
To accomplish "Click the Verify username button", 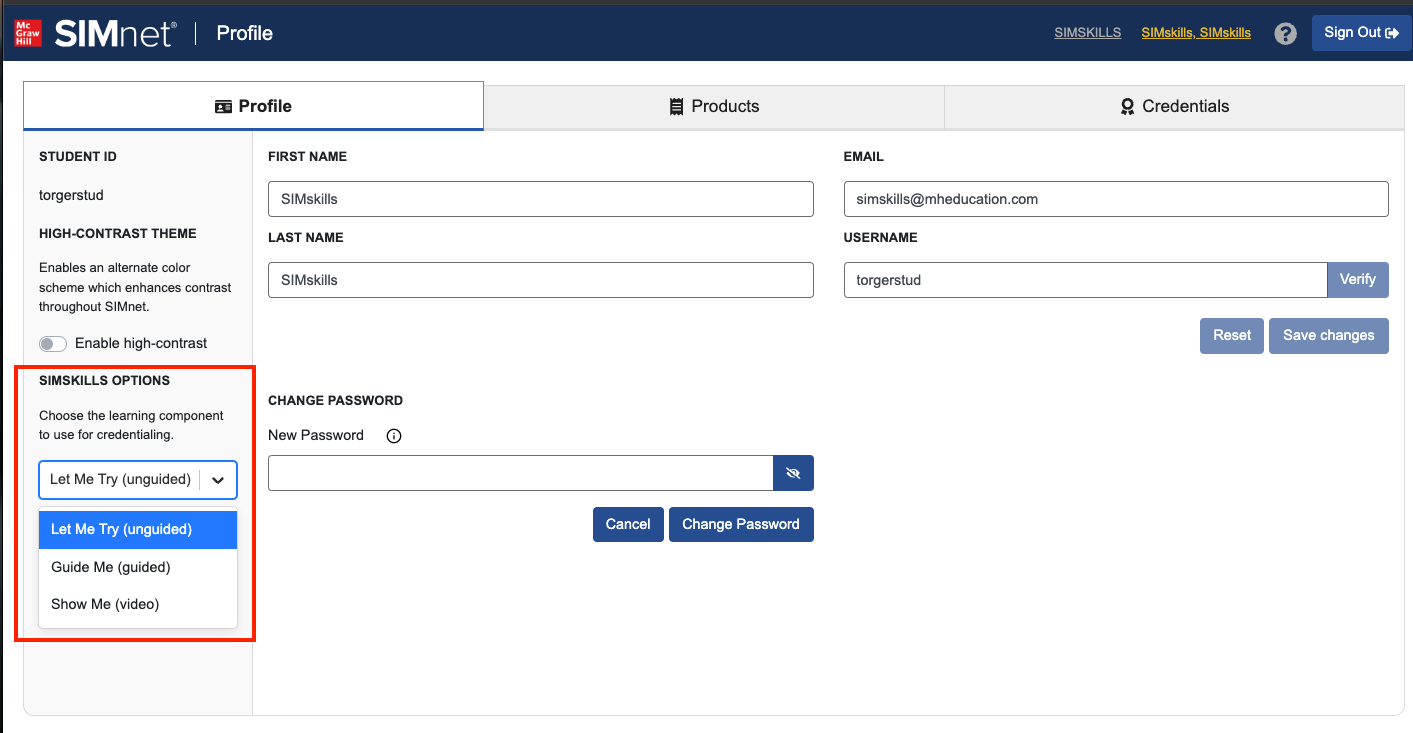I will (1357, 280).
